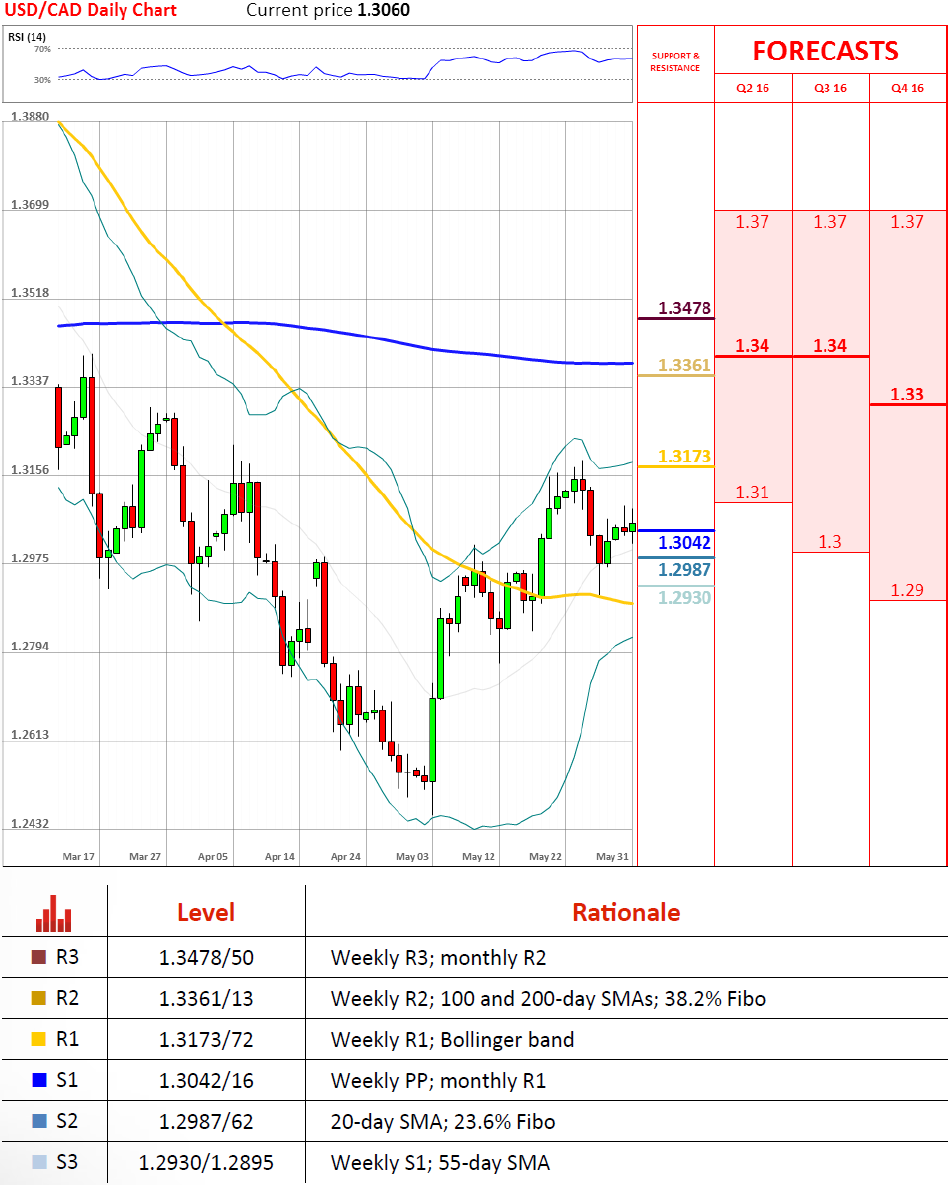950x1185 pixels.
Task: Click Weekly R3; monthly R2 rationale
Action: (438, 958)
